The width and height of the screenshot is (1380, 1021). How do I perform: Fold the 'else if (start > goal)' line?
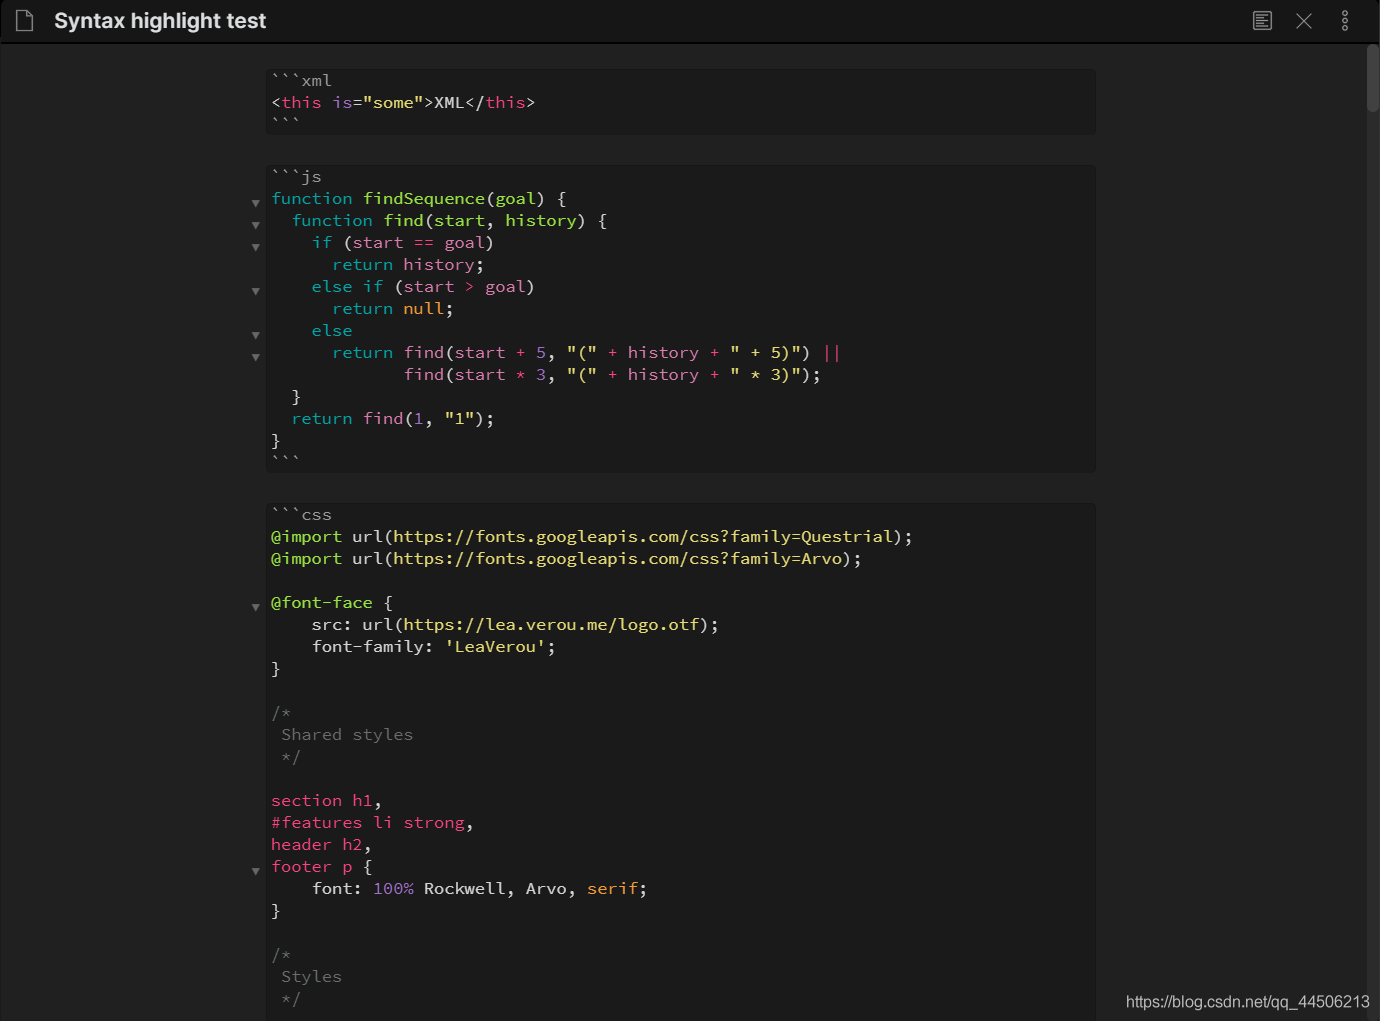point(256,291)
